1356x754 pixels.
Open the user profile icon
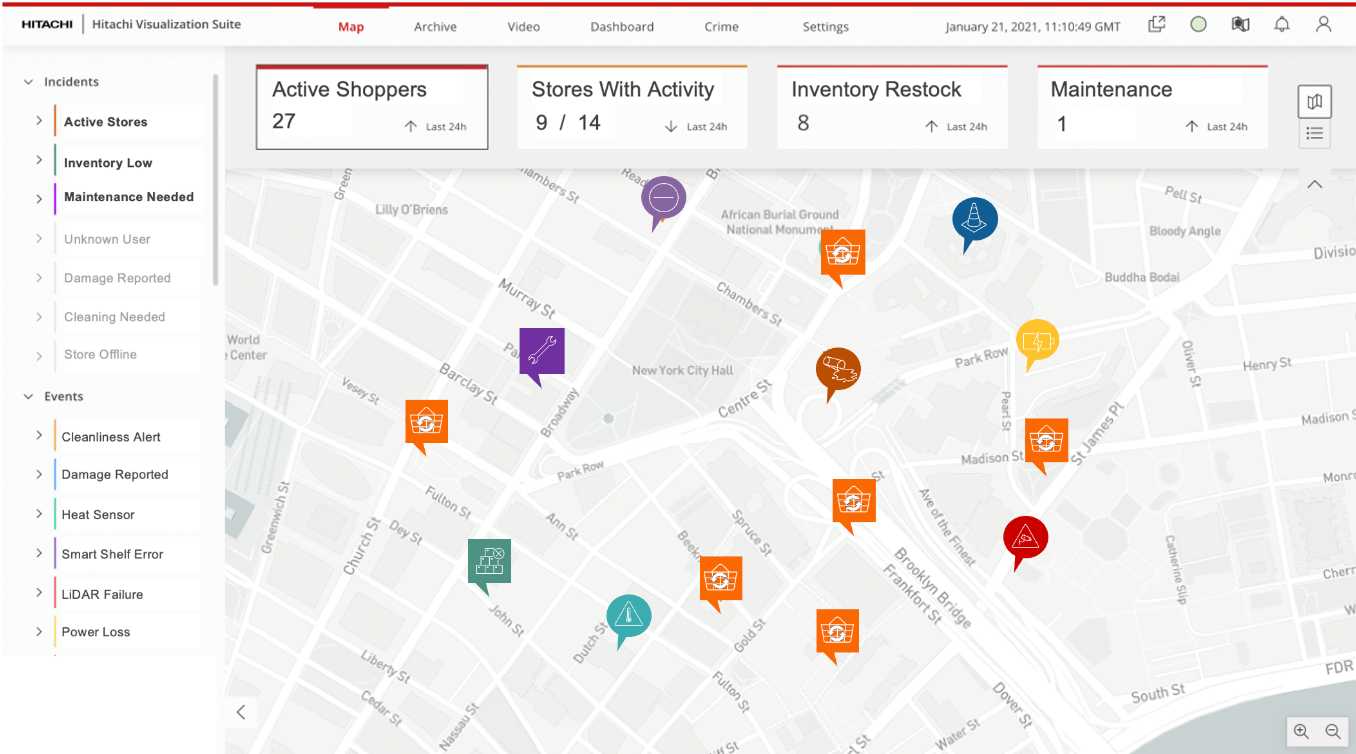[x=1323, y=25]
